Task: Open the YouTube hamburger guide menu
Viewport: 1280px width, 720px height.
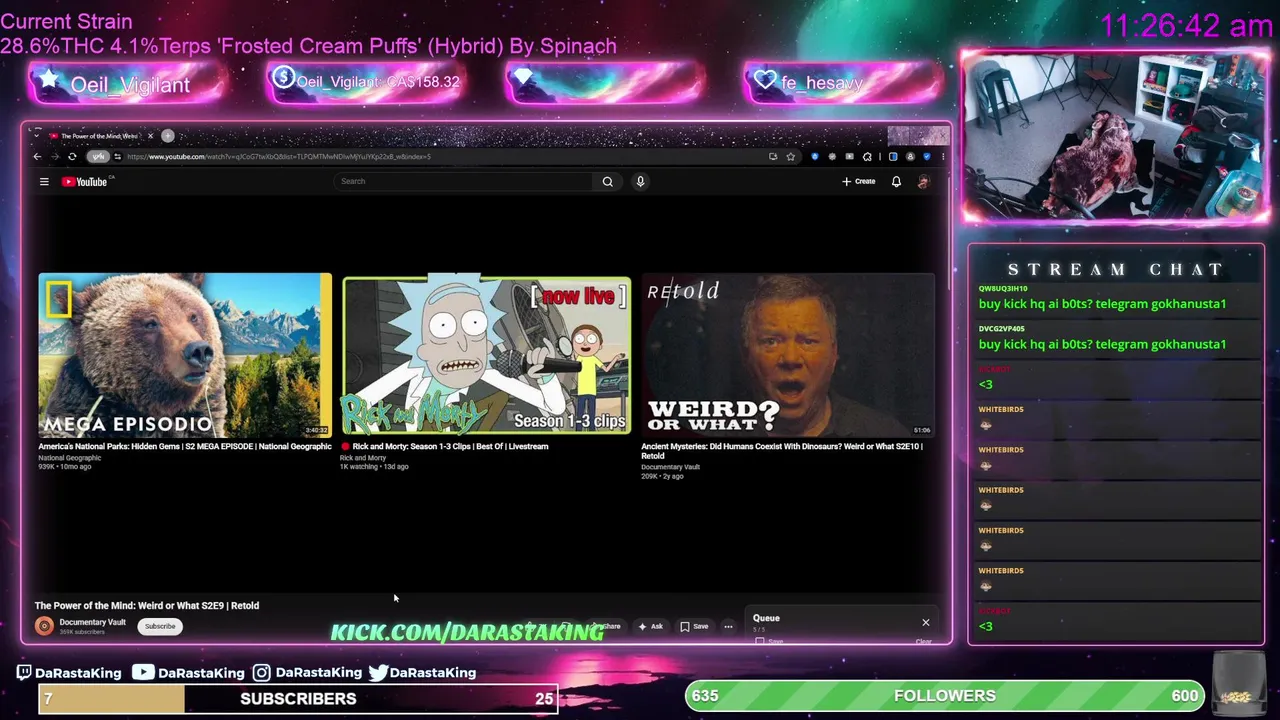Action: pyautogui.click(x=44, y=182)
